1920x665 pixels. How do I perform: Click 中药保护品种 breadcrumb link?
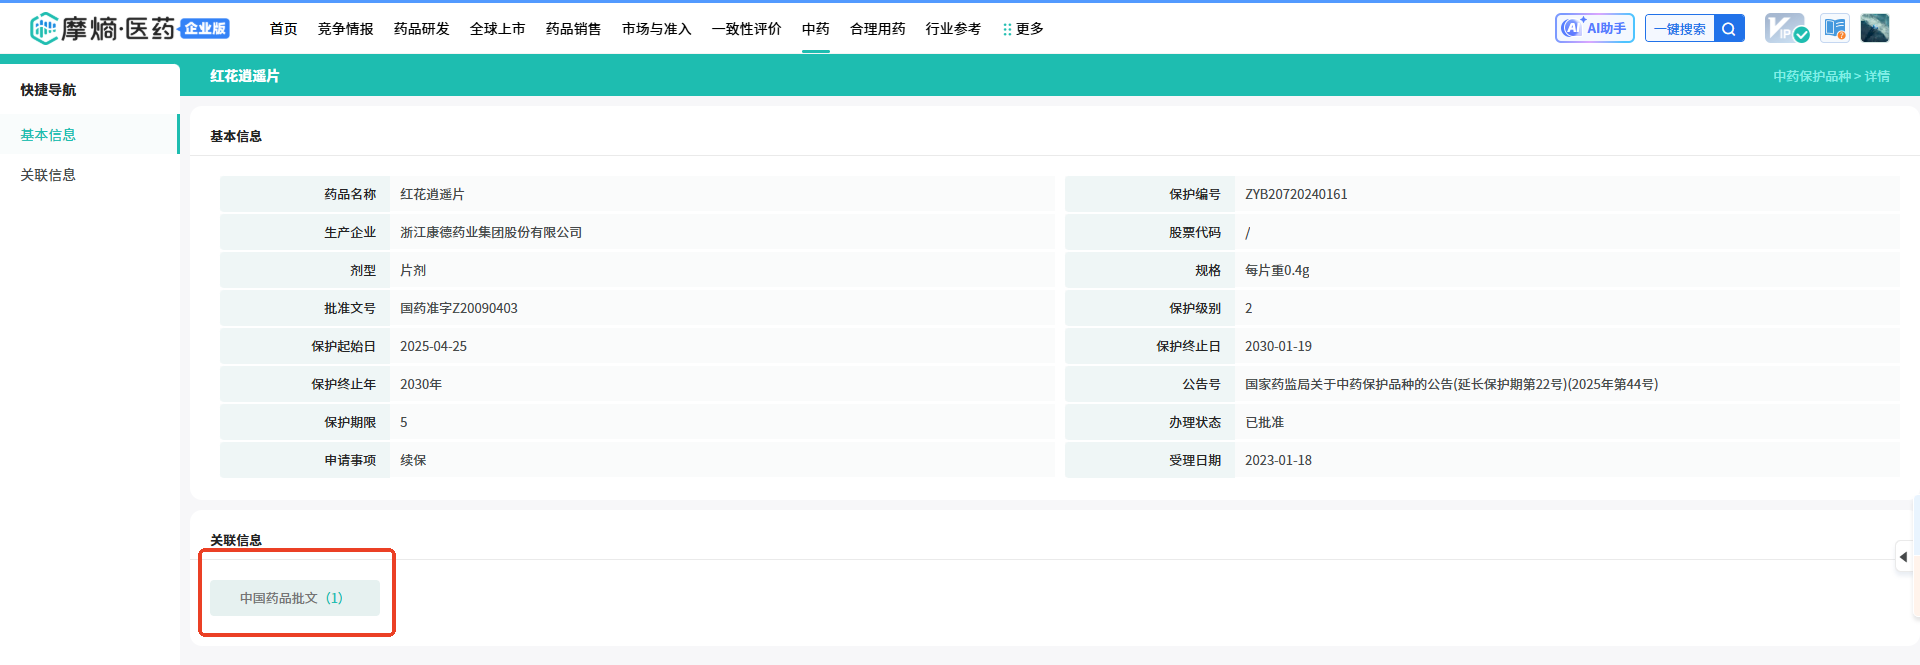click(x=1812, y=76)
